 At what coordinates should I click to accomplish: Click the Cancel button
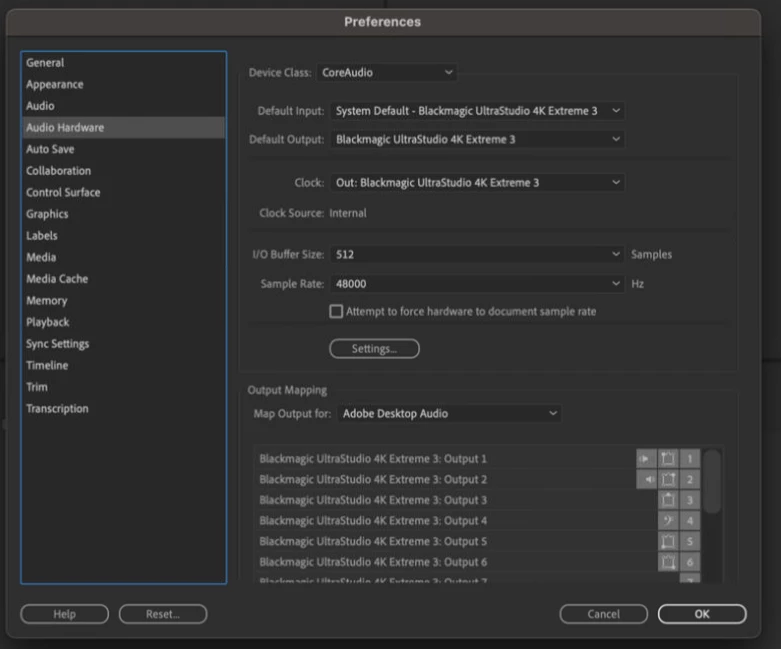[x=604, y=614]
